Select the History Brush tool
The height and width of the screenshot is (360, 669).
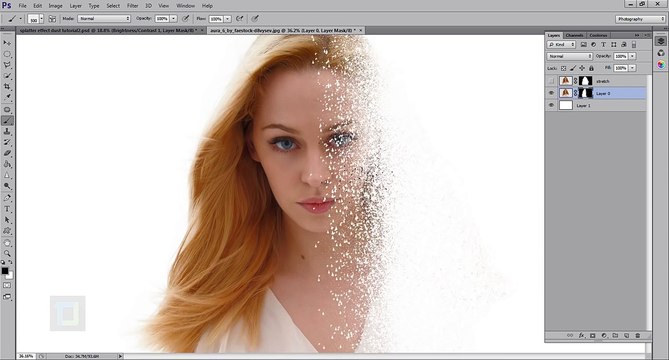(x=7, y=142)
